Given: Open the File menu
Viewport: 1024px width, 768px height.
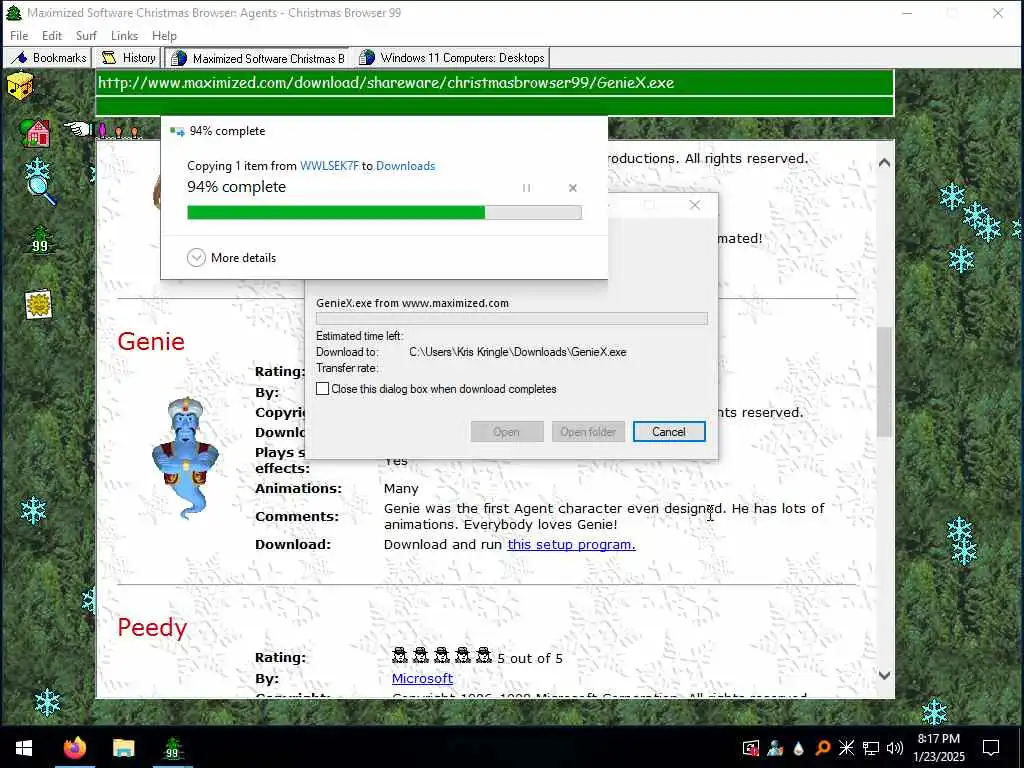Looking at the screenshot, I should [x=19, y=35].
